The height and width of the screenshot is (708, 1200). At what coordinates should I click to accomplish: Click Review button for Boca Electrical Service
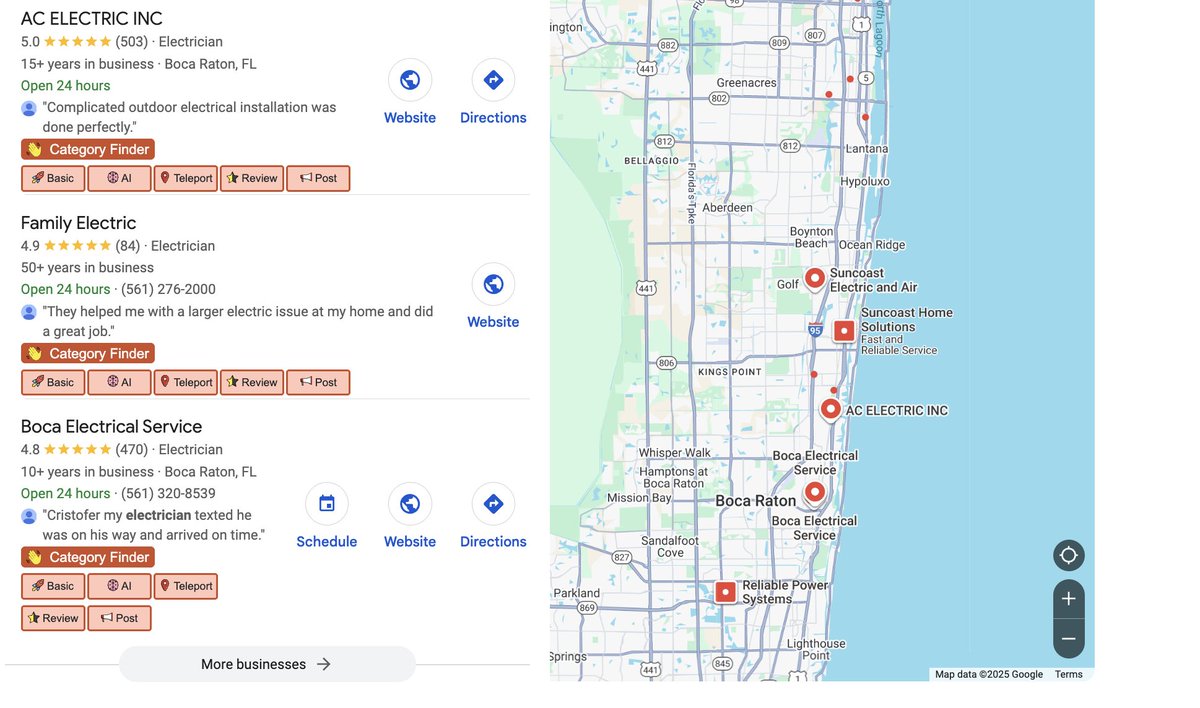click(53, 618)
